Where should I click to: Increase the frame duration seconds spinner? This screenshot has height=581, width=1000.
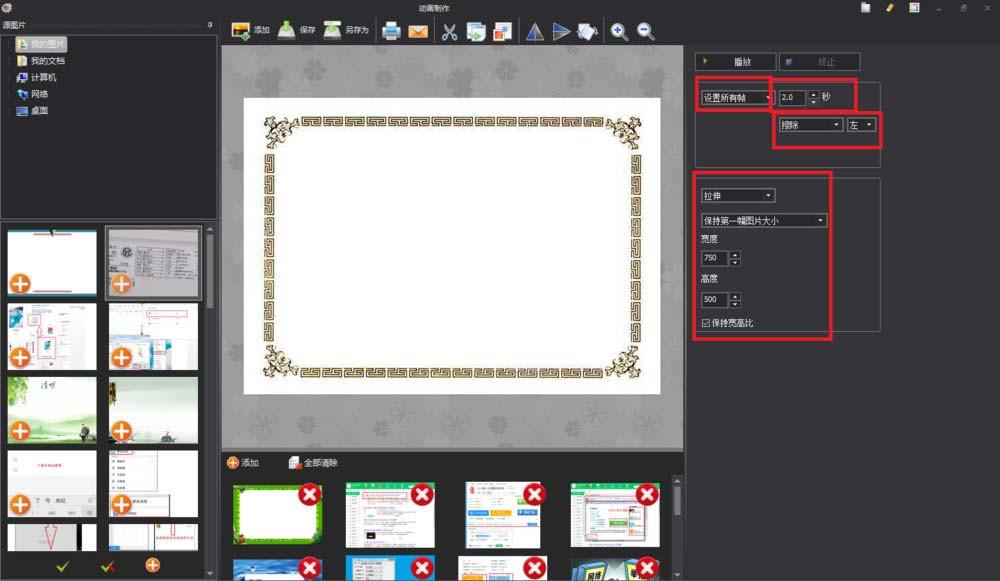[813, 94]
